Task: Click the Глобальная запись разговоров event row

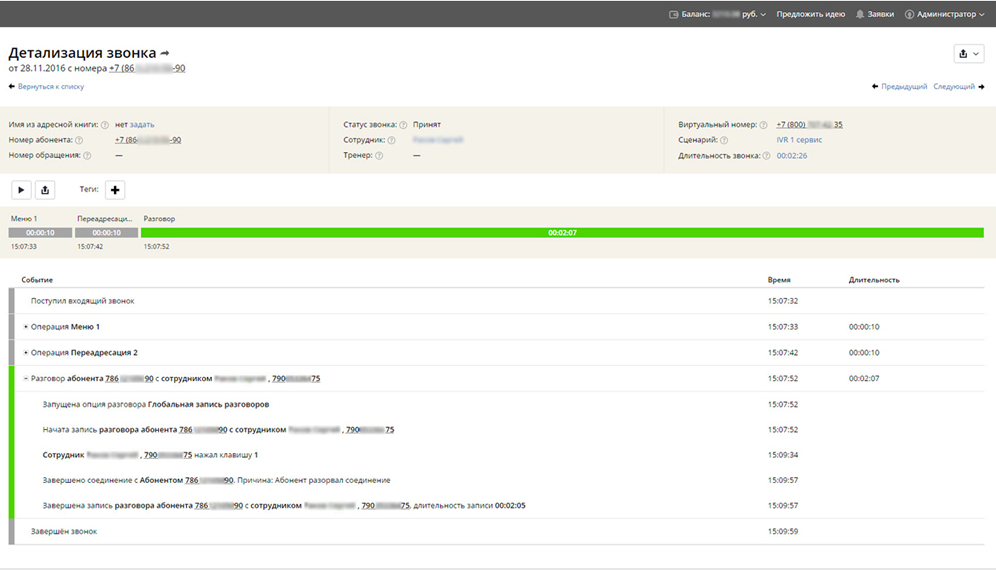Action: [x=496, y=404]
